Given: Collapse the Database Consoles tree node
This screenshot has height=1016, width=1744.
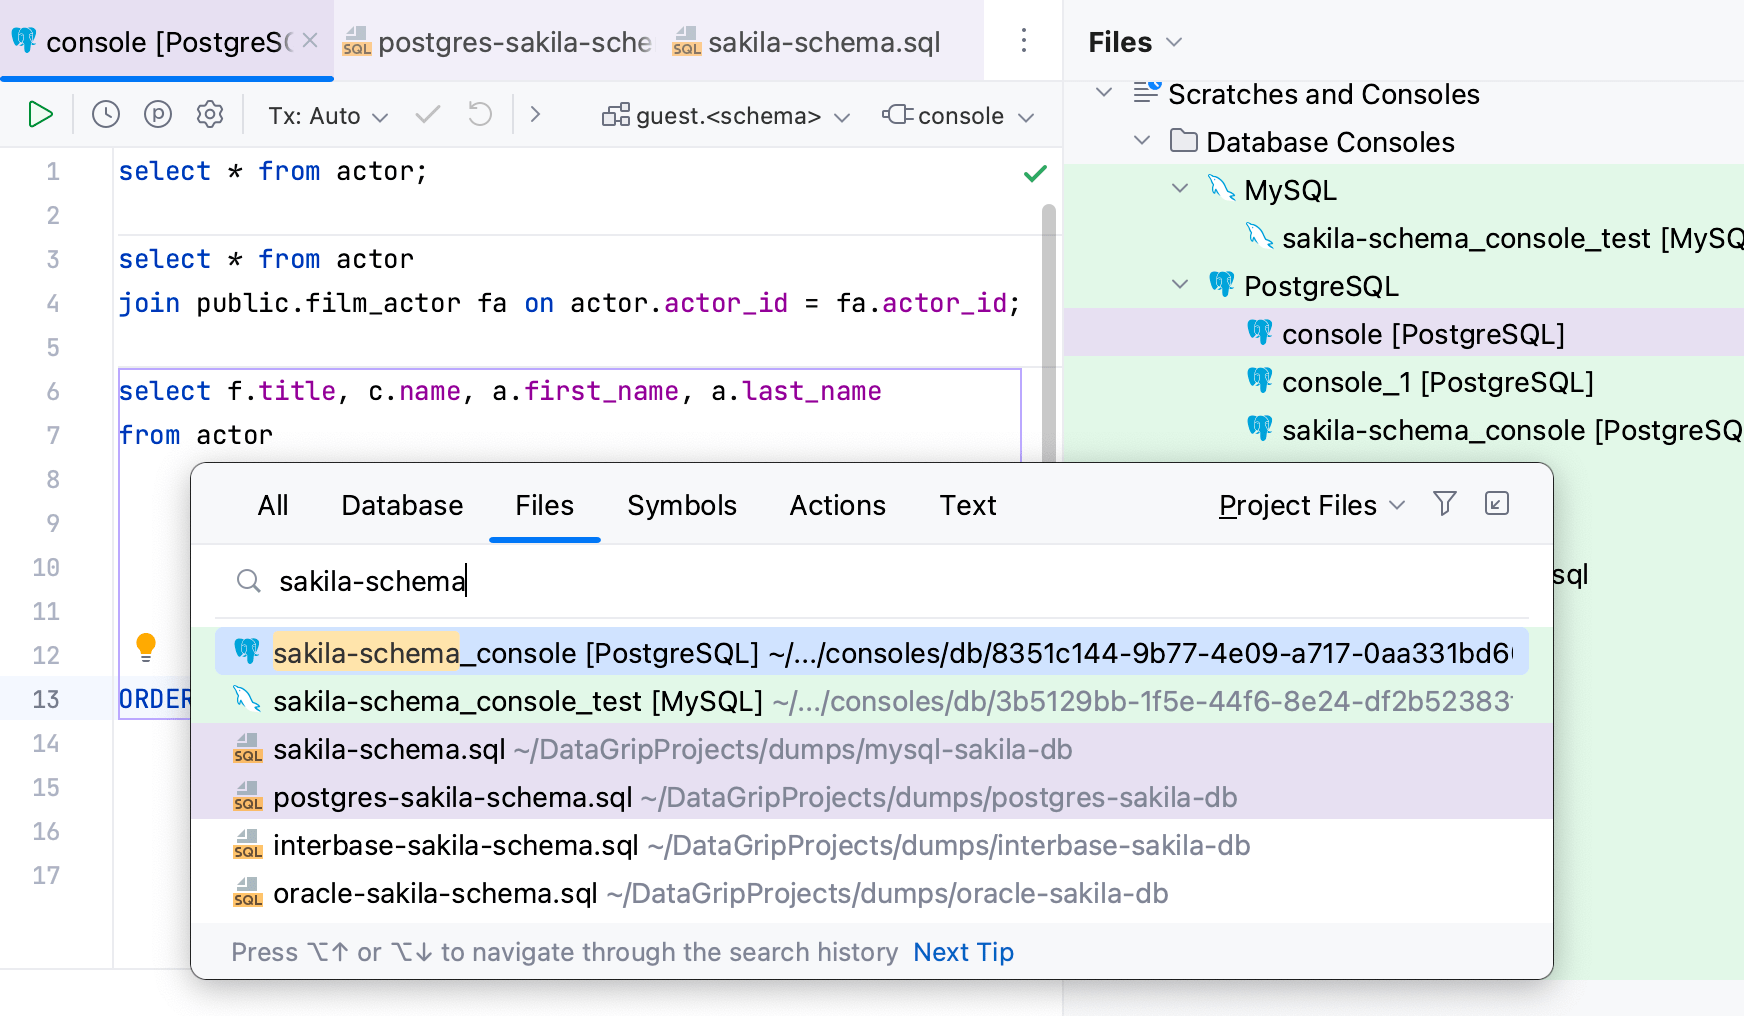Looking at the screenshot, I should [1141, 141].
